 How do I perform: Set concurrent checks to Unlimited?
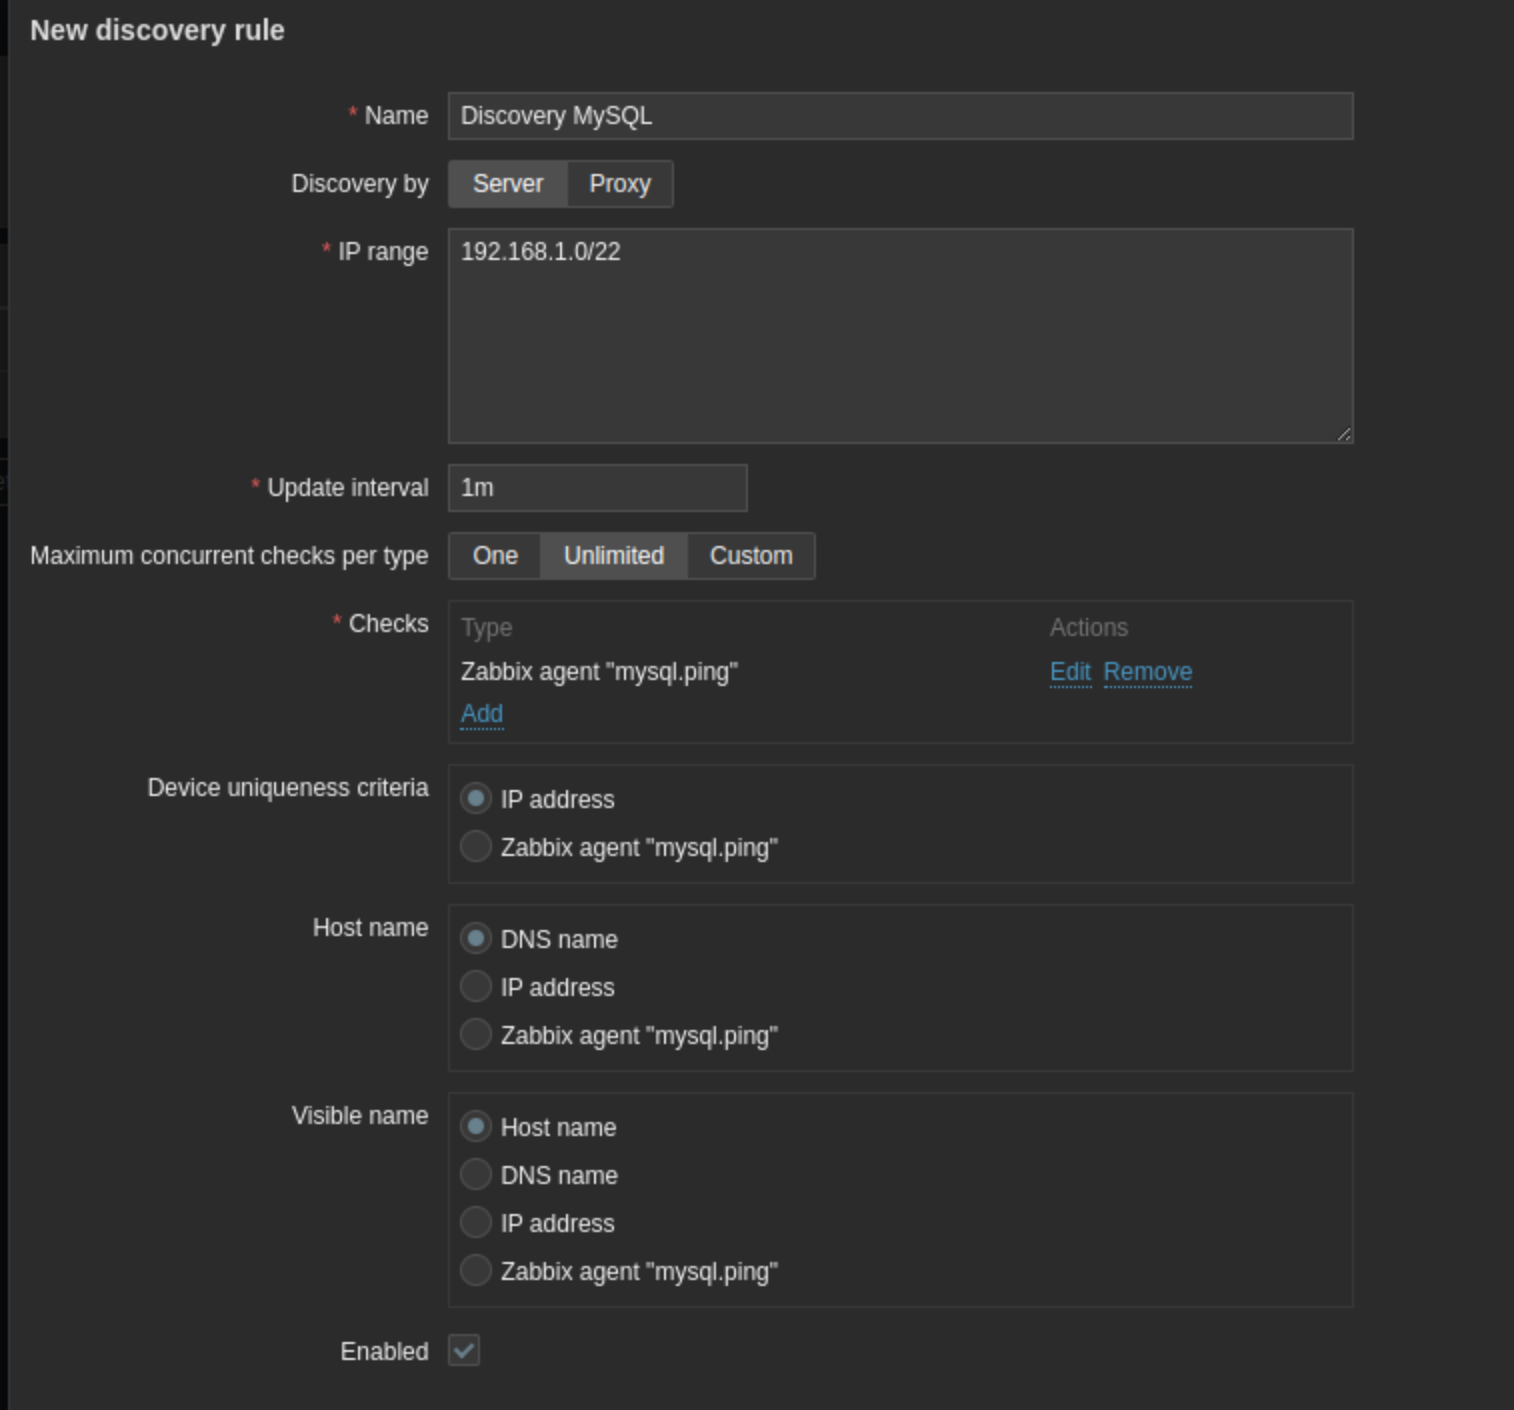pos(614,556)
